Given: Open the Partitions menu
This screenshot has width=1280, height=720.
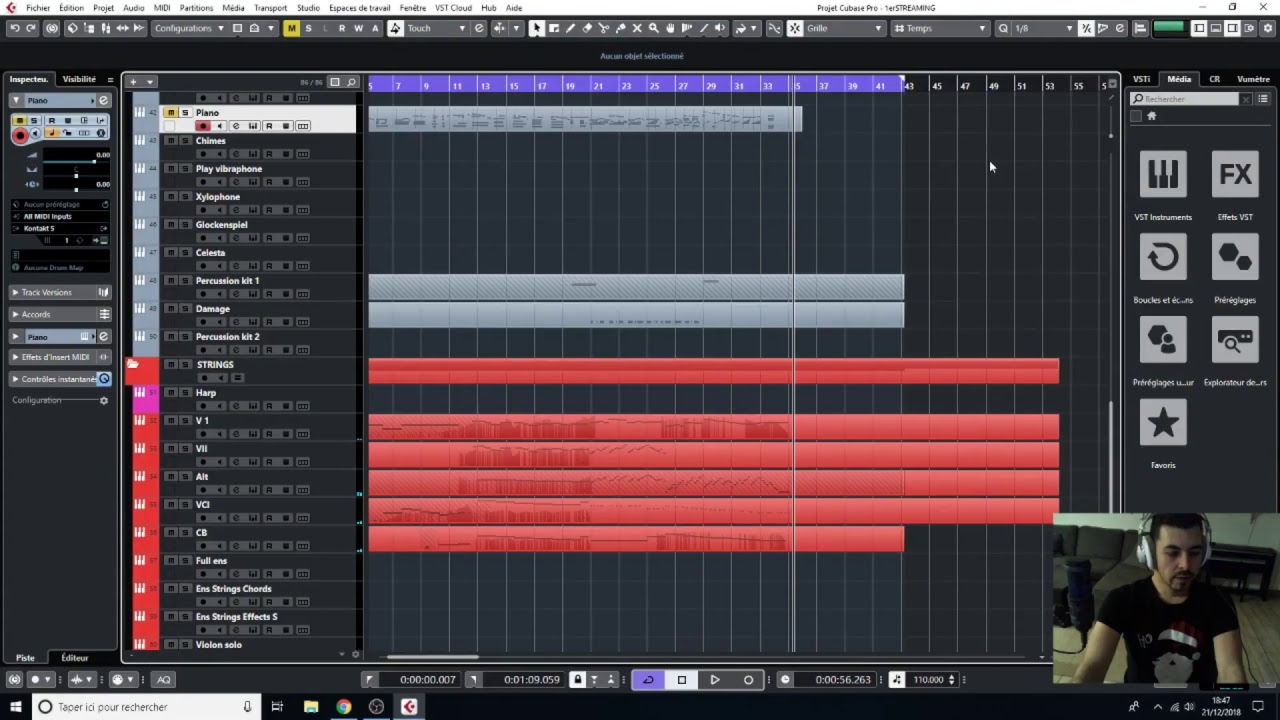Looking at the screenshot, I should click(196, 8).
